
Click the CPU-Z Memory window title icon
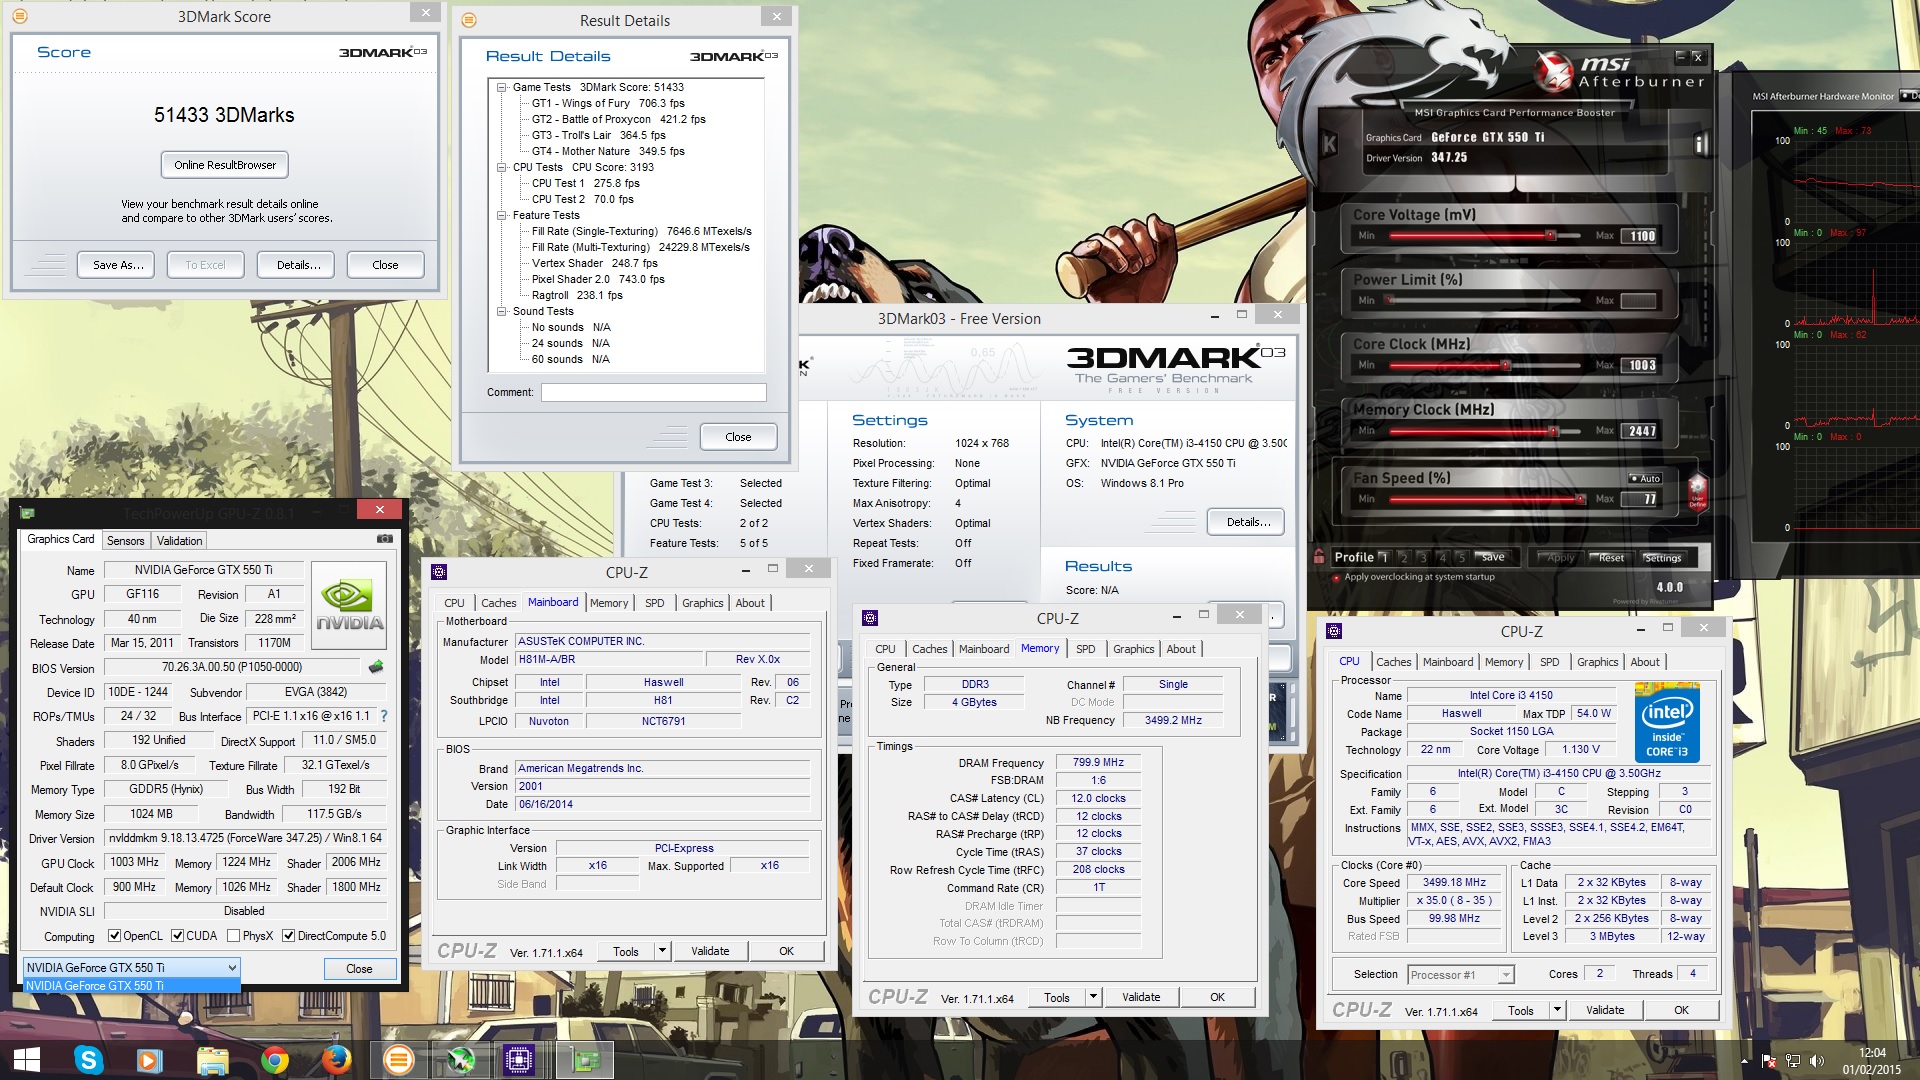(869, 618)
